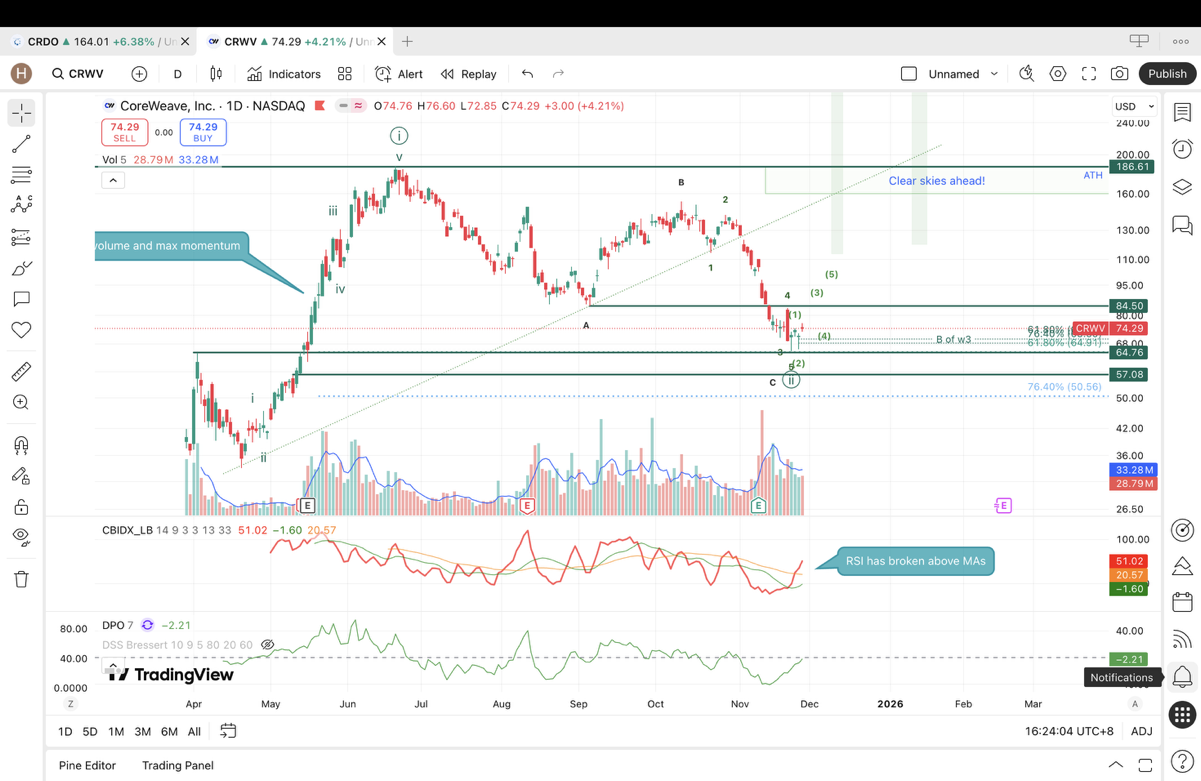Toggle hide all drawings eye icon
Image resolution: width=1201 pixels, height=781 pixels.
21,537
